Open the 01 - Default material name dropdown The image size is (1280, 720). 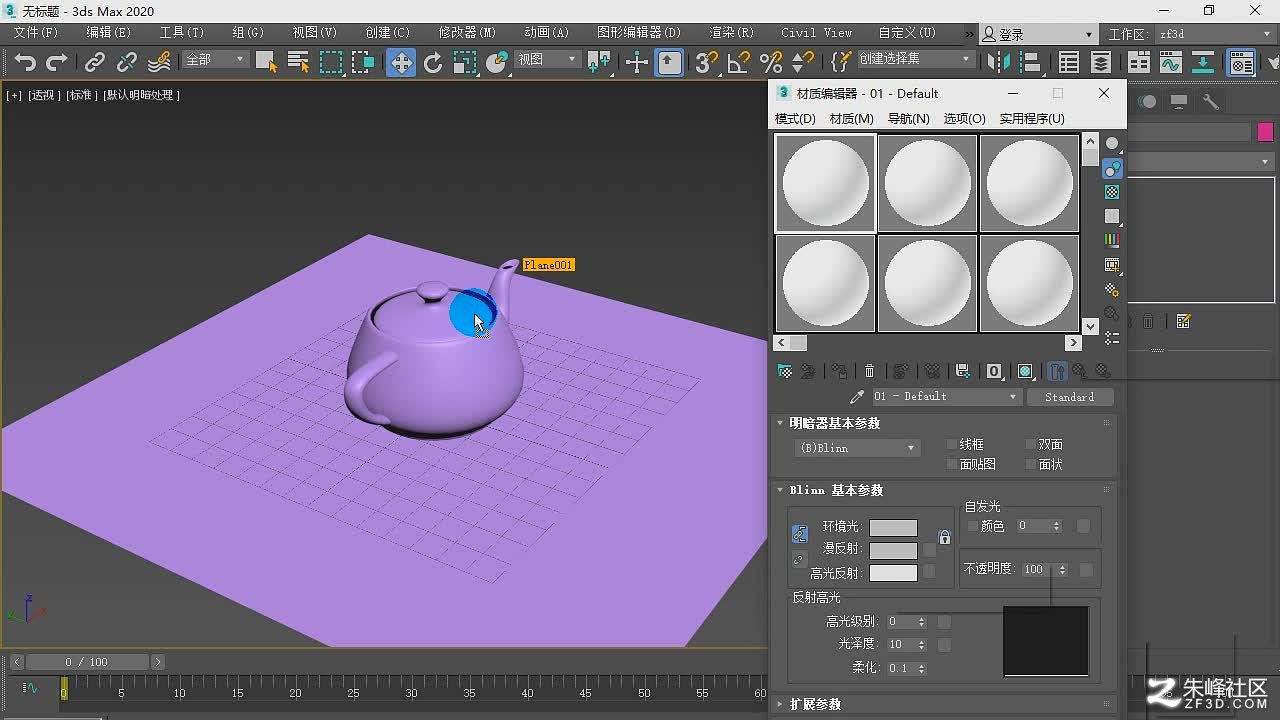(946, 397)
